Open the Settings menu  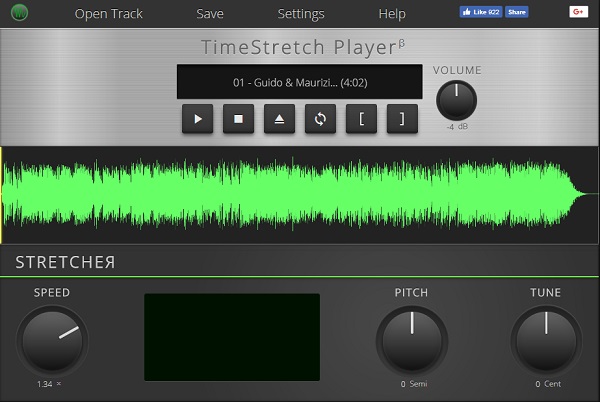click(301, 14)
